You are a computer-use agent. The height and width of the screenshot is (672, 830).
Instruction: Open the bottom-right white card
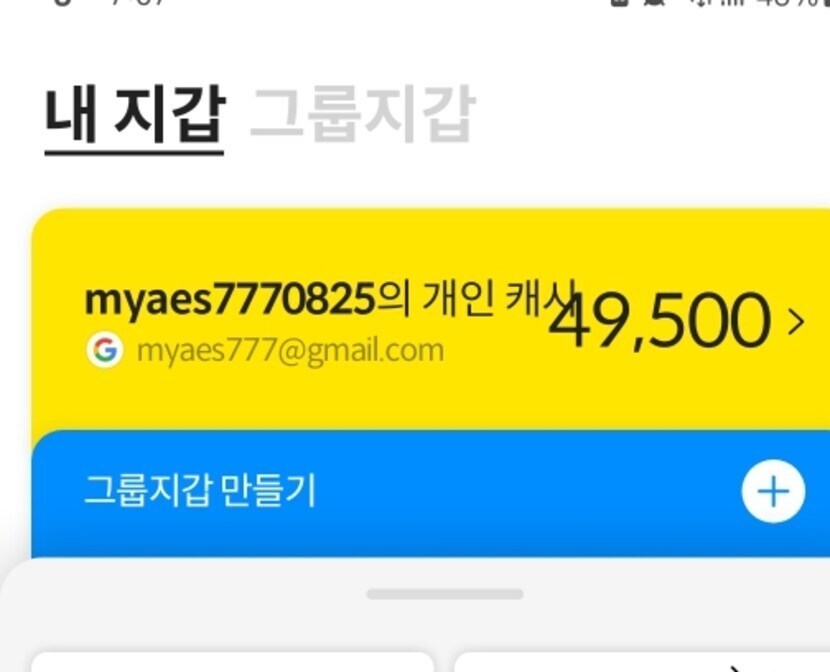(642, 662)
